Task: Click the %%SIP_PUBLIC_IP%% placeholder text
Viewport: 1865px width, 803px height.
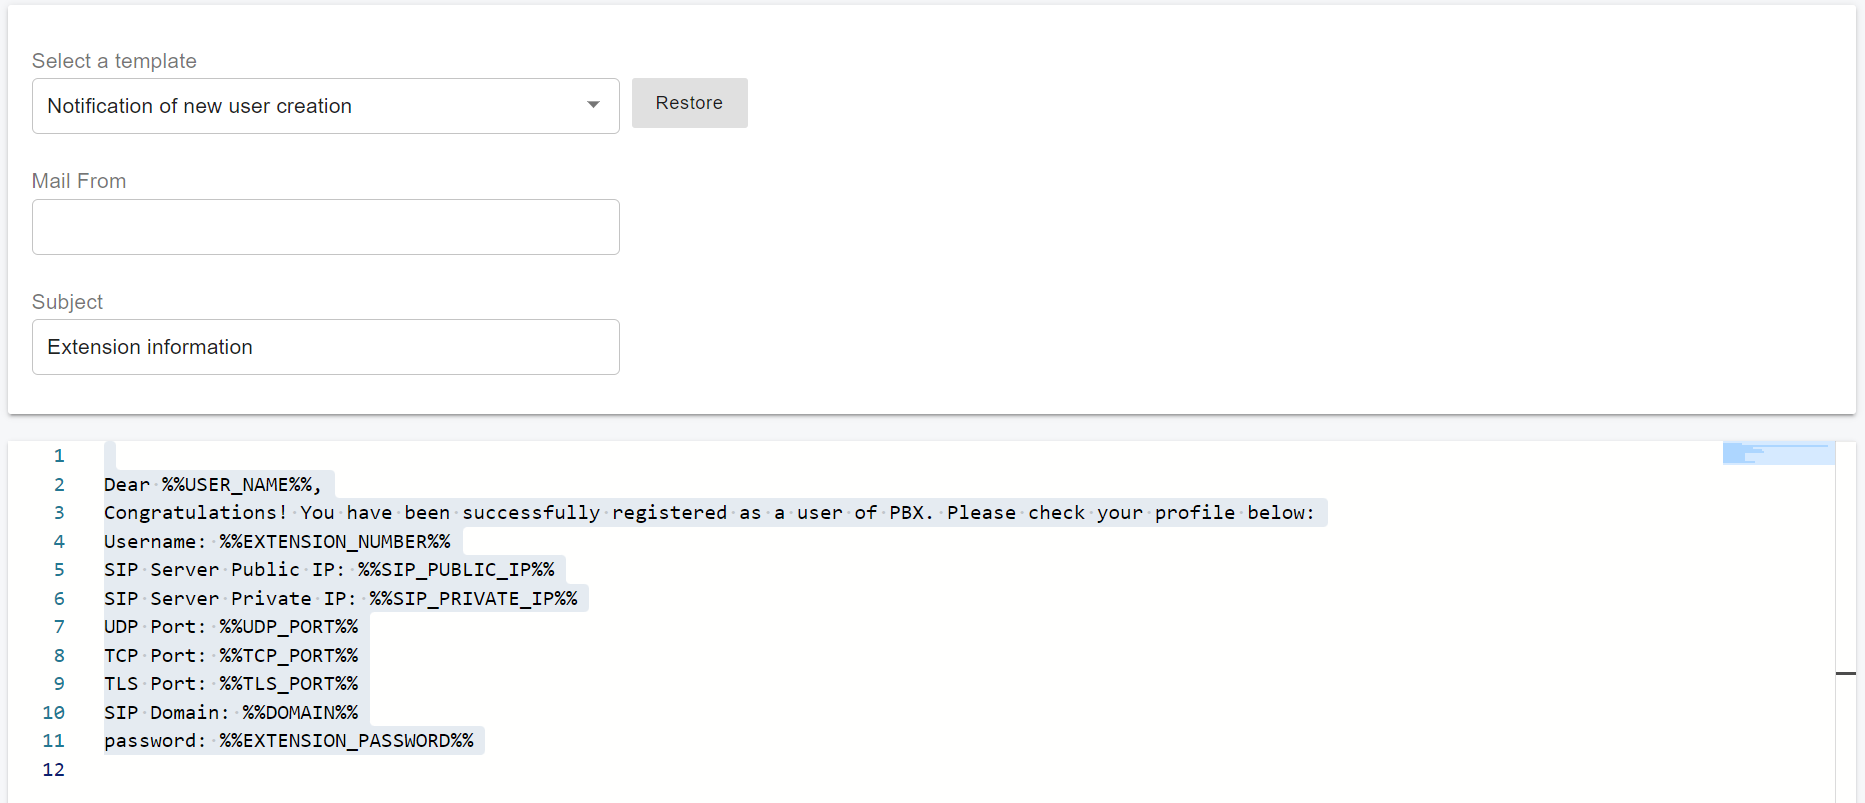Action: [456, 570]
